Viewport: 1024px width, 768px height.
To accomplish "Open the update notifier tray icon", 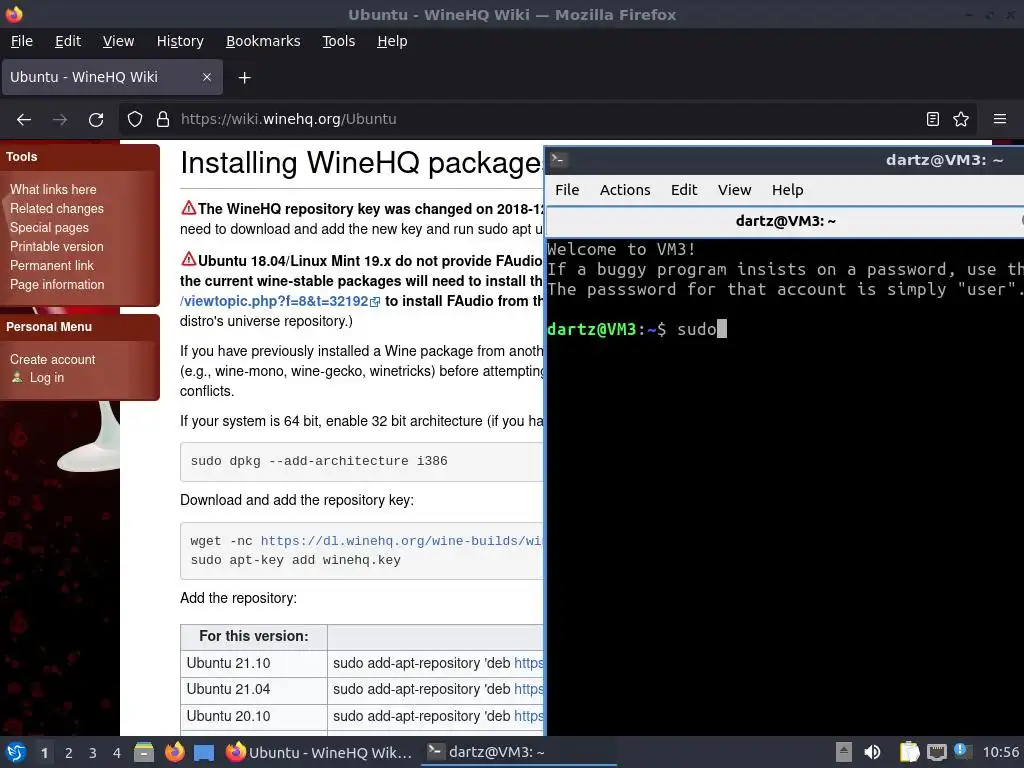I will tap(962, 751).
